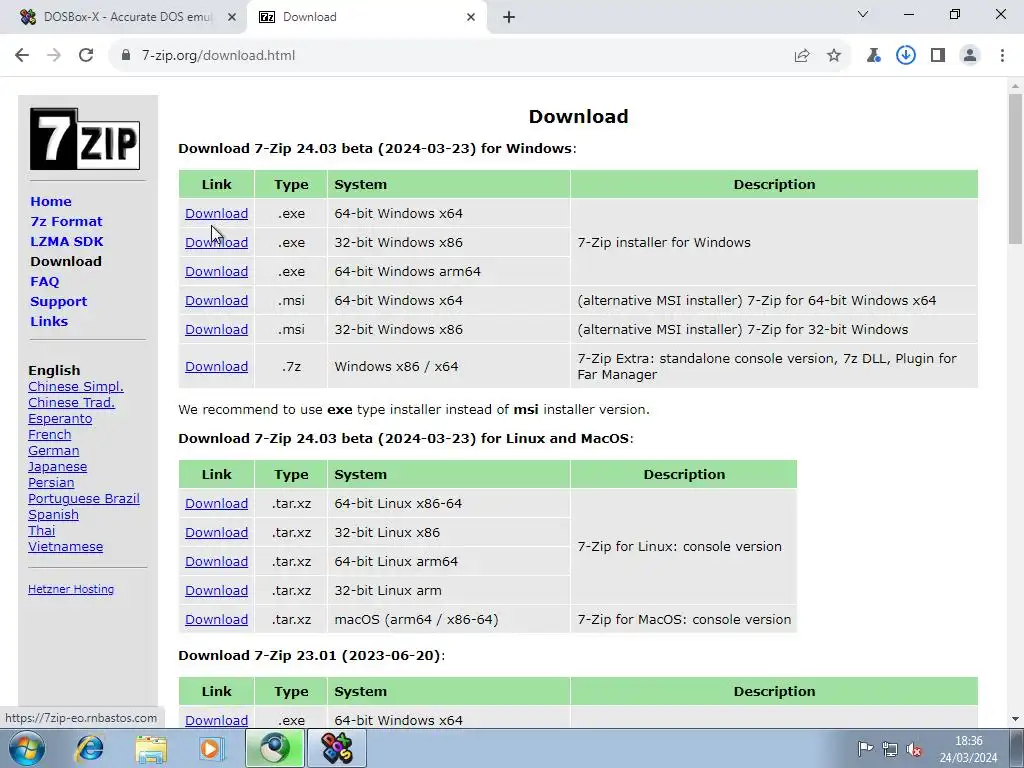Open the Chrome labs flask icon
This screenshot has height=768, width=1024.
pyautogui.click(x=873, y=56)
